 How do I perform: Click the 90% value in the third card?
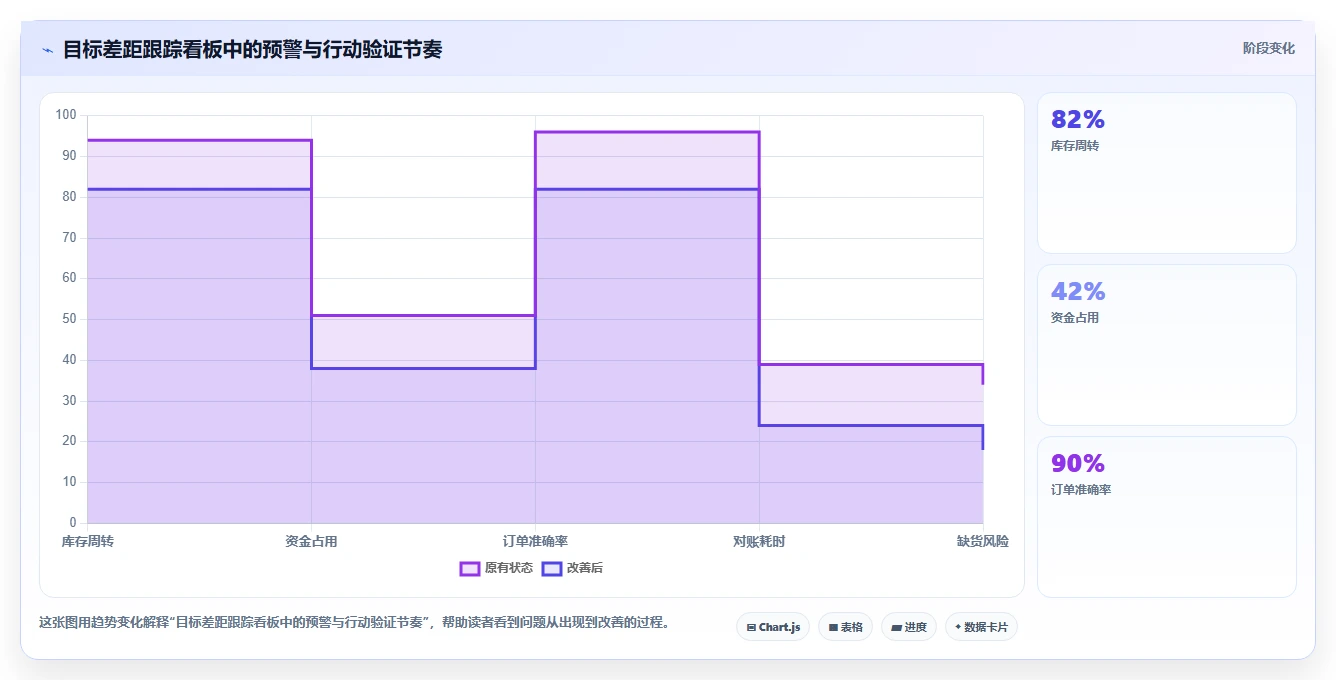(1078, 463)
